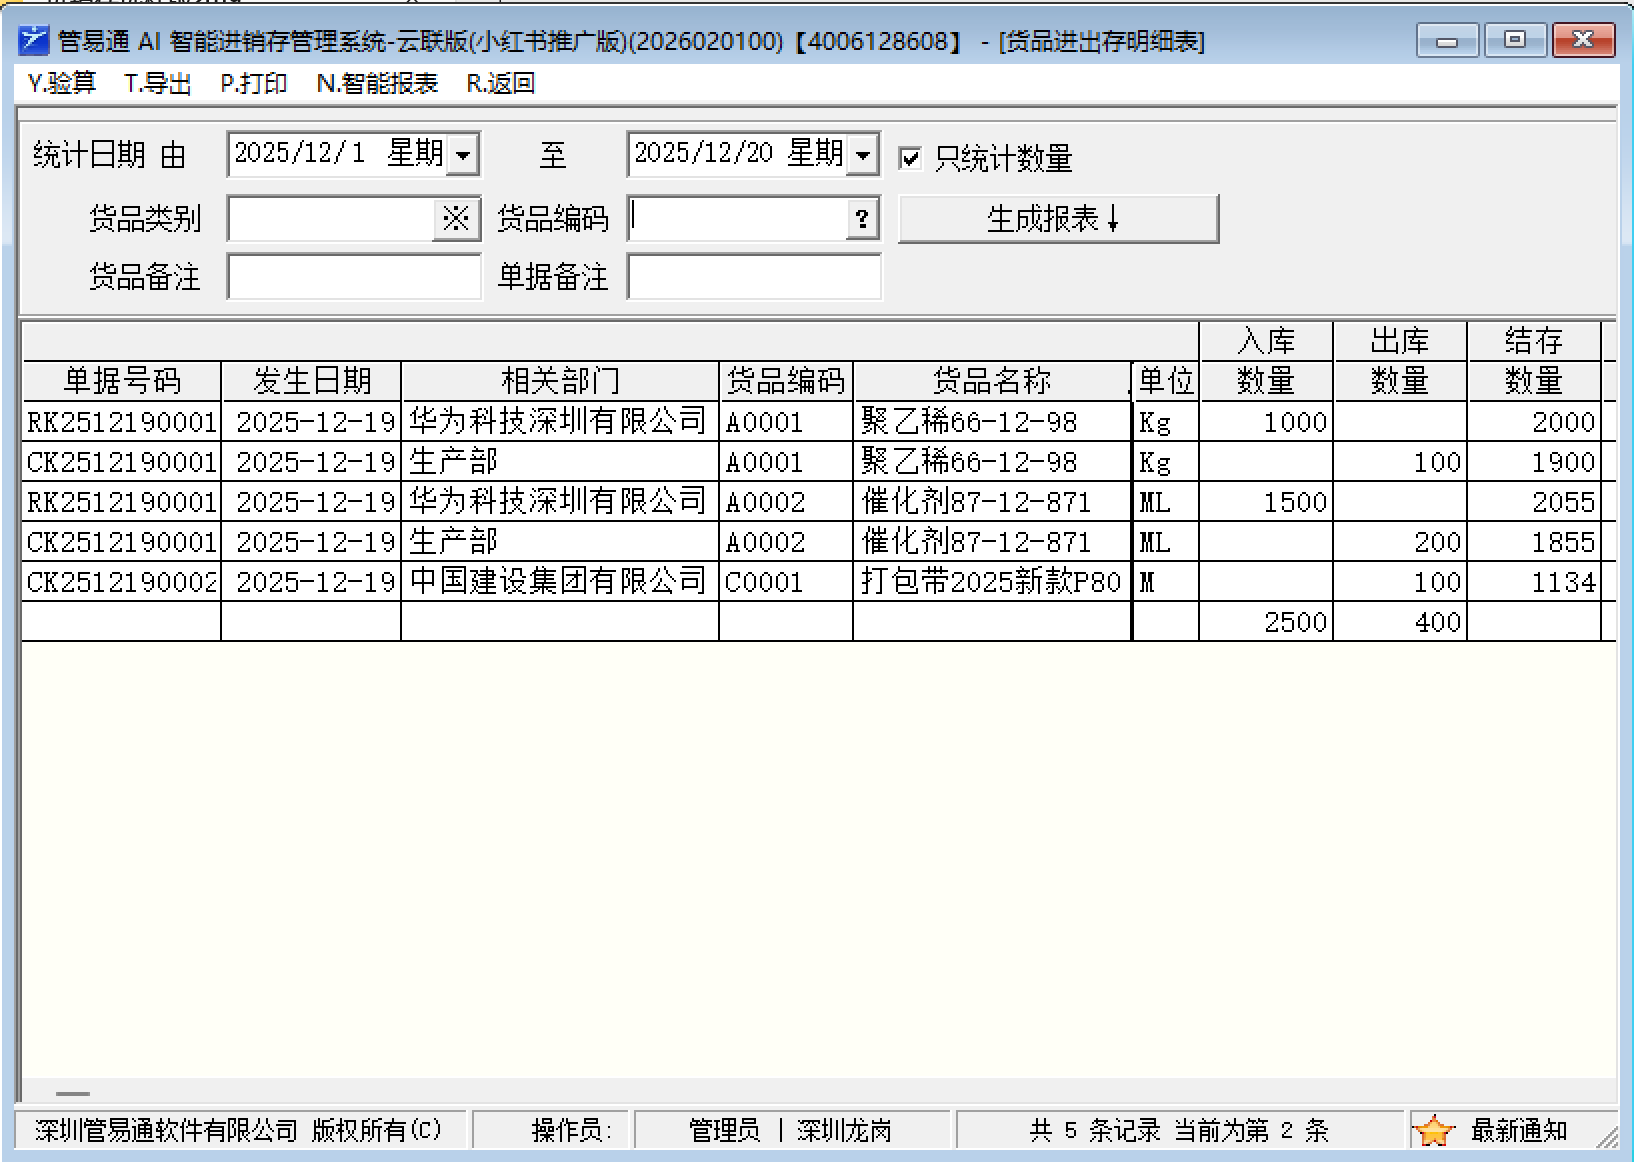Click the 最新通知 notification link

point(1518,1131)
